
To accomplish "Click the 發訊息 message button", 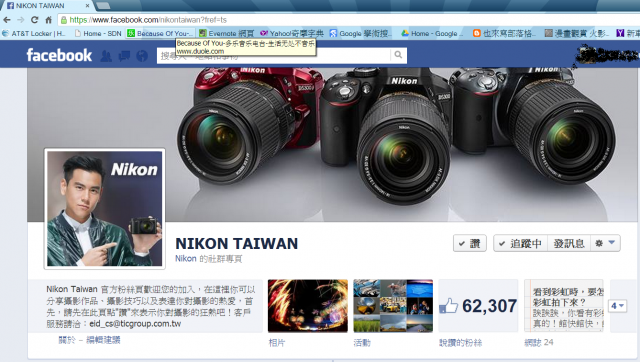I will (x=569, y=243).
